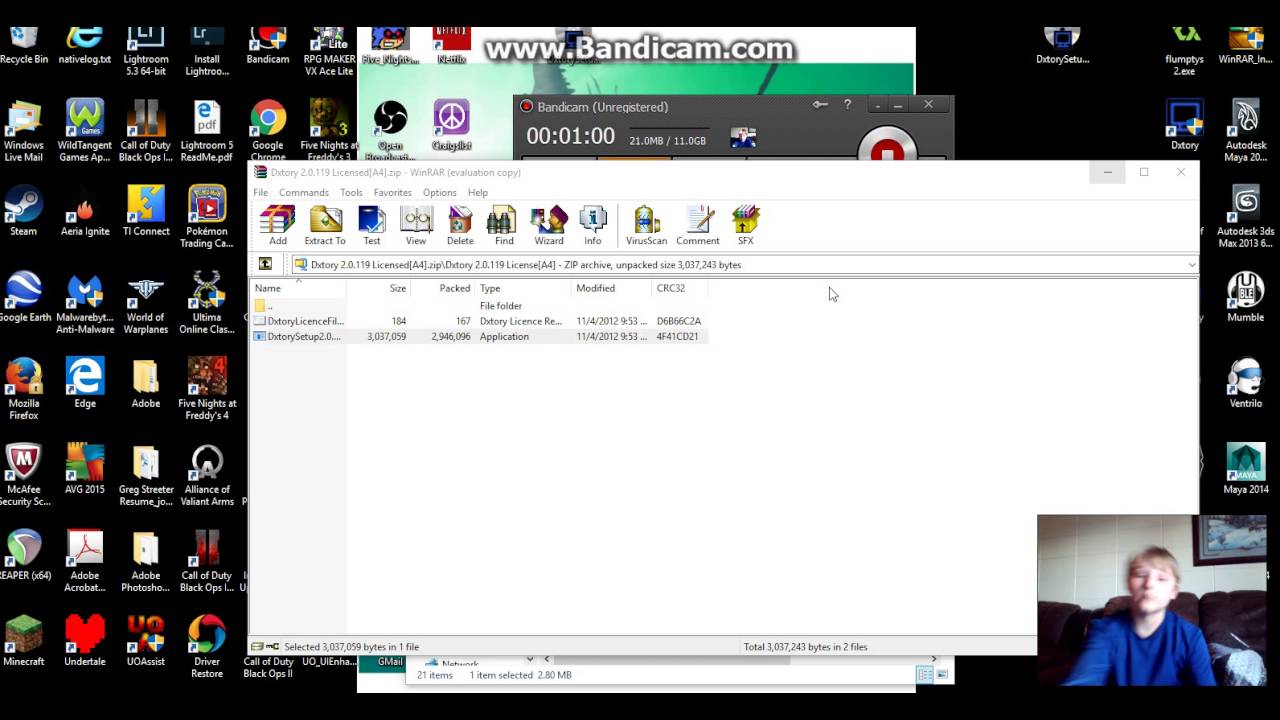This screenshot has height=720, width=1280.
Task: Open the REAPER (x64) desktop icon
Action: pos(24,556)
